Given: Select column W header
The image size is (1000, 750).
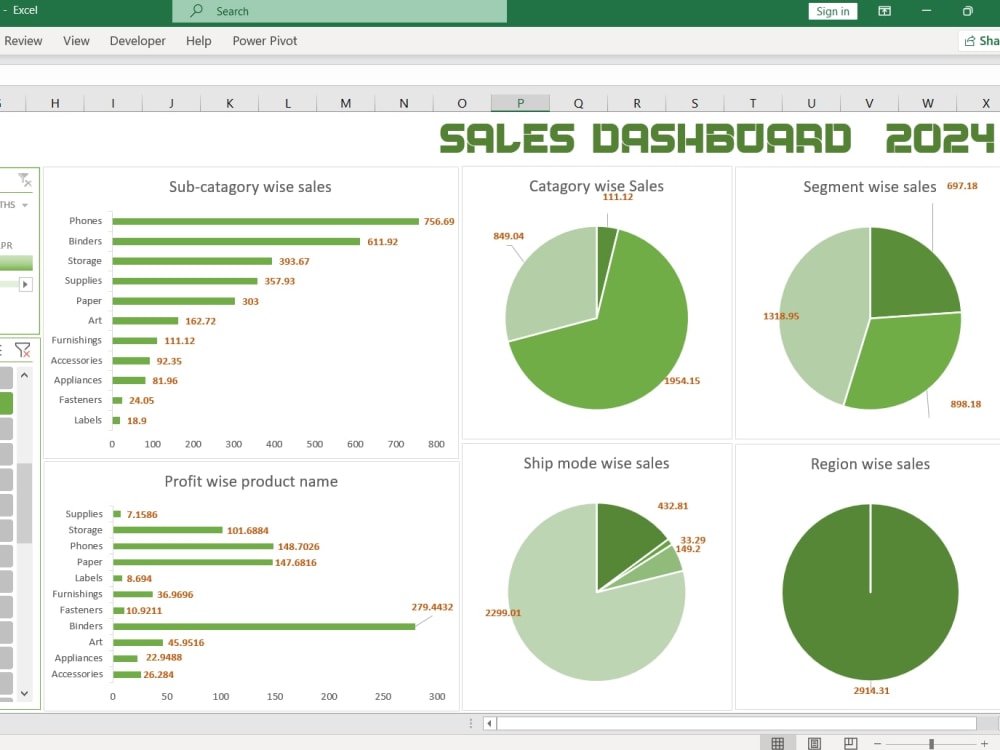Looking at the screenshot, I should [927, 103].
